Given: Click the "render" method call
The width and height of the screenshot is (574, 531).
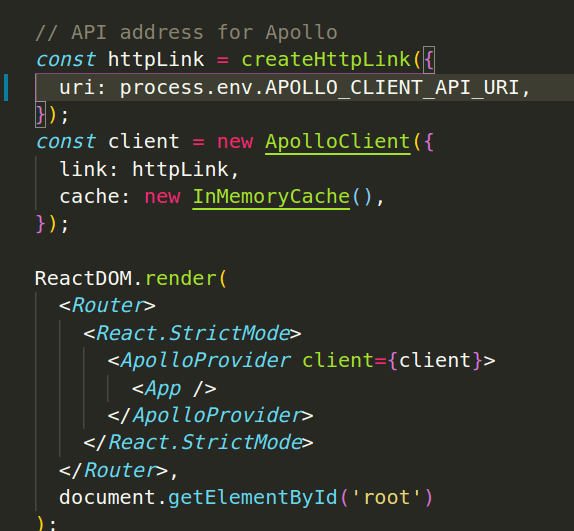Looking at the screenshot, I should pyautogui.click(x=181, y=278).
